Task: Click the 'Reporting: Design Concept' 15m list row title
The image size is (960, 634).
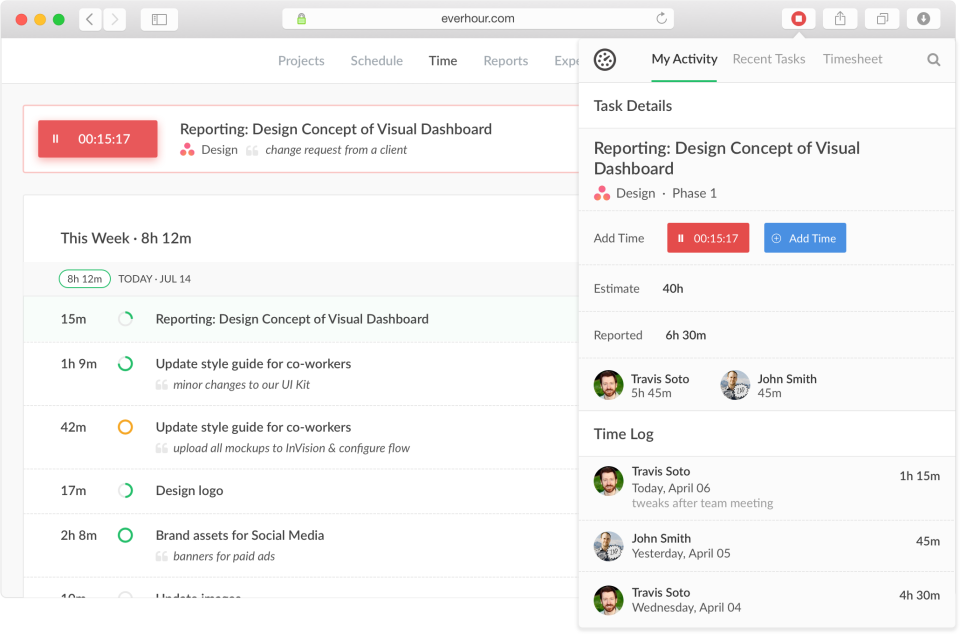Action: point(292,319)
